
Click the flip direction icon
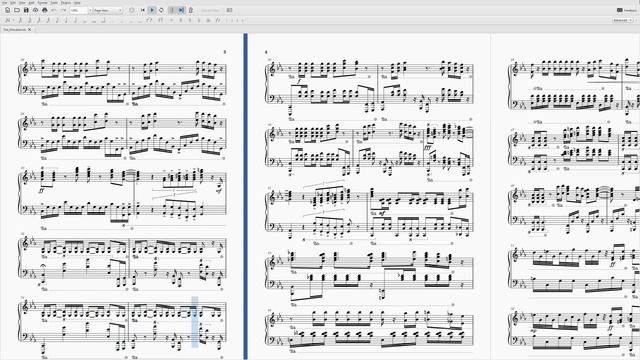(218, 20)
